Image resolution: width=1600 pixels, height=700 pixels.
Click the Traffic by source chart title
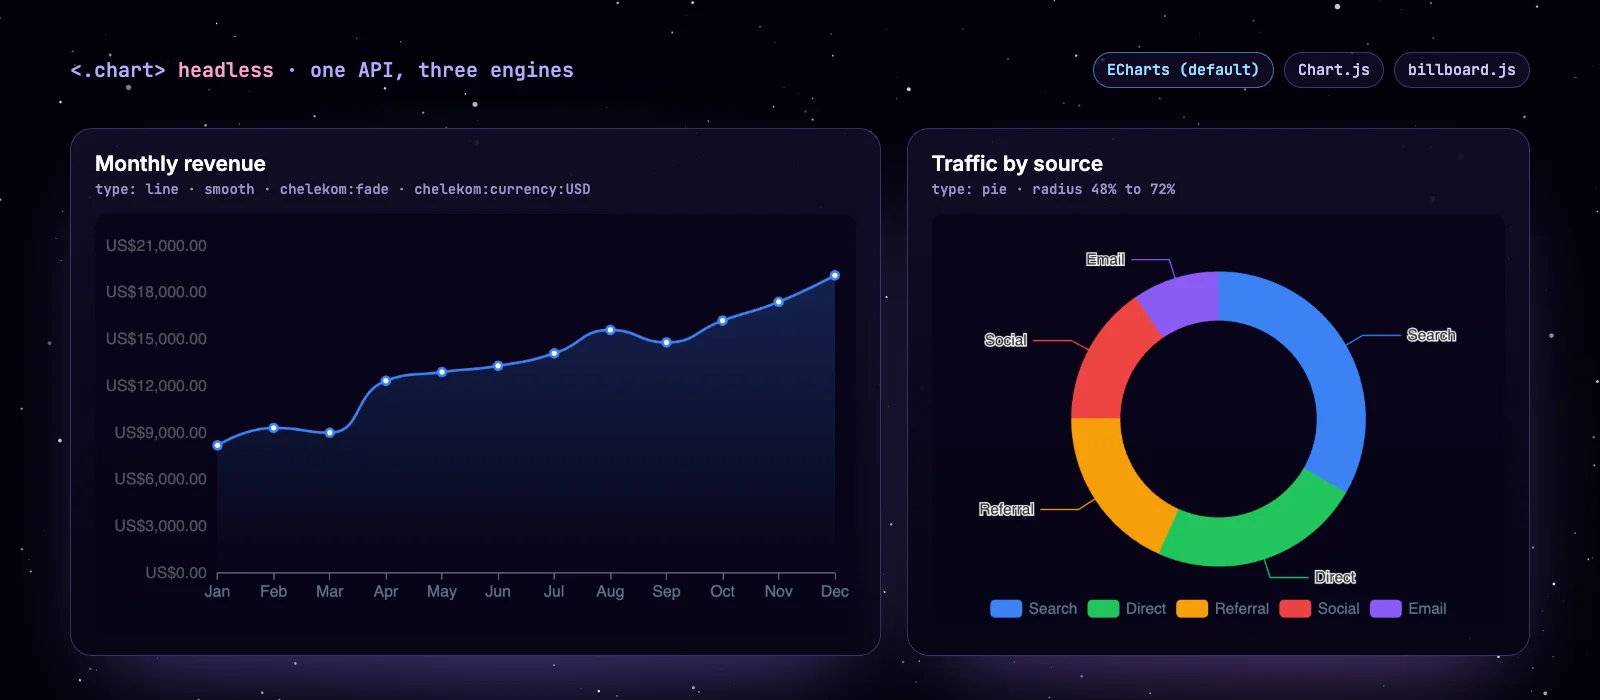[x=1017, y=164]
